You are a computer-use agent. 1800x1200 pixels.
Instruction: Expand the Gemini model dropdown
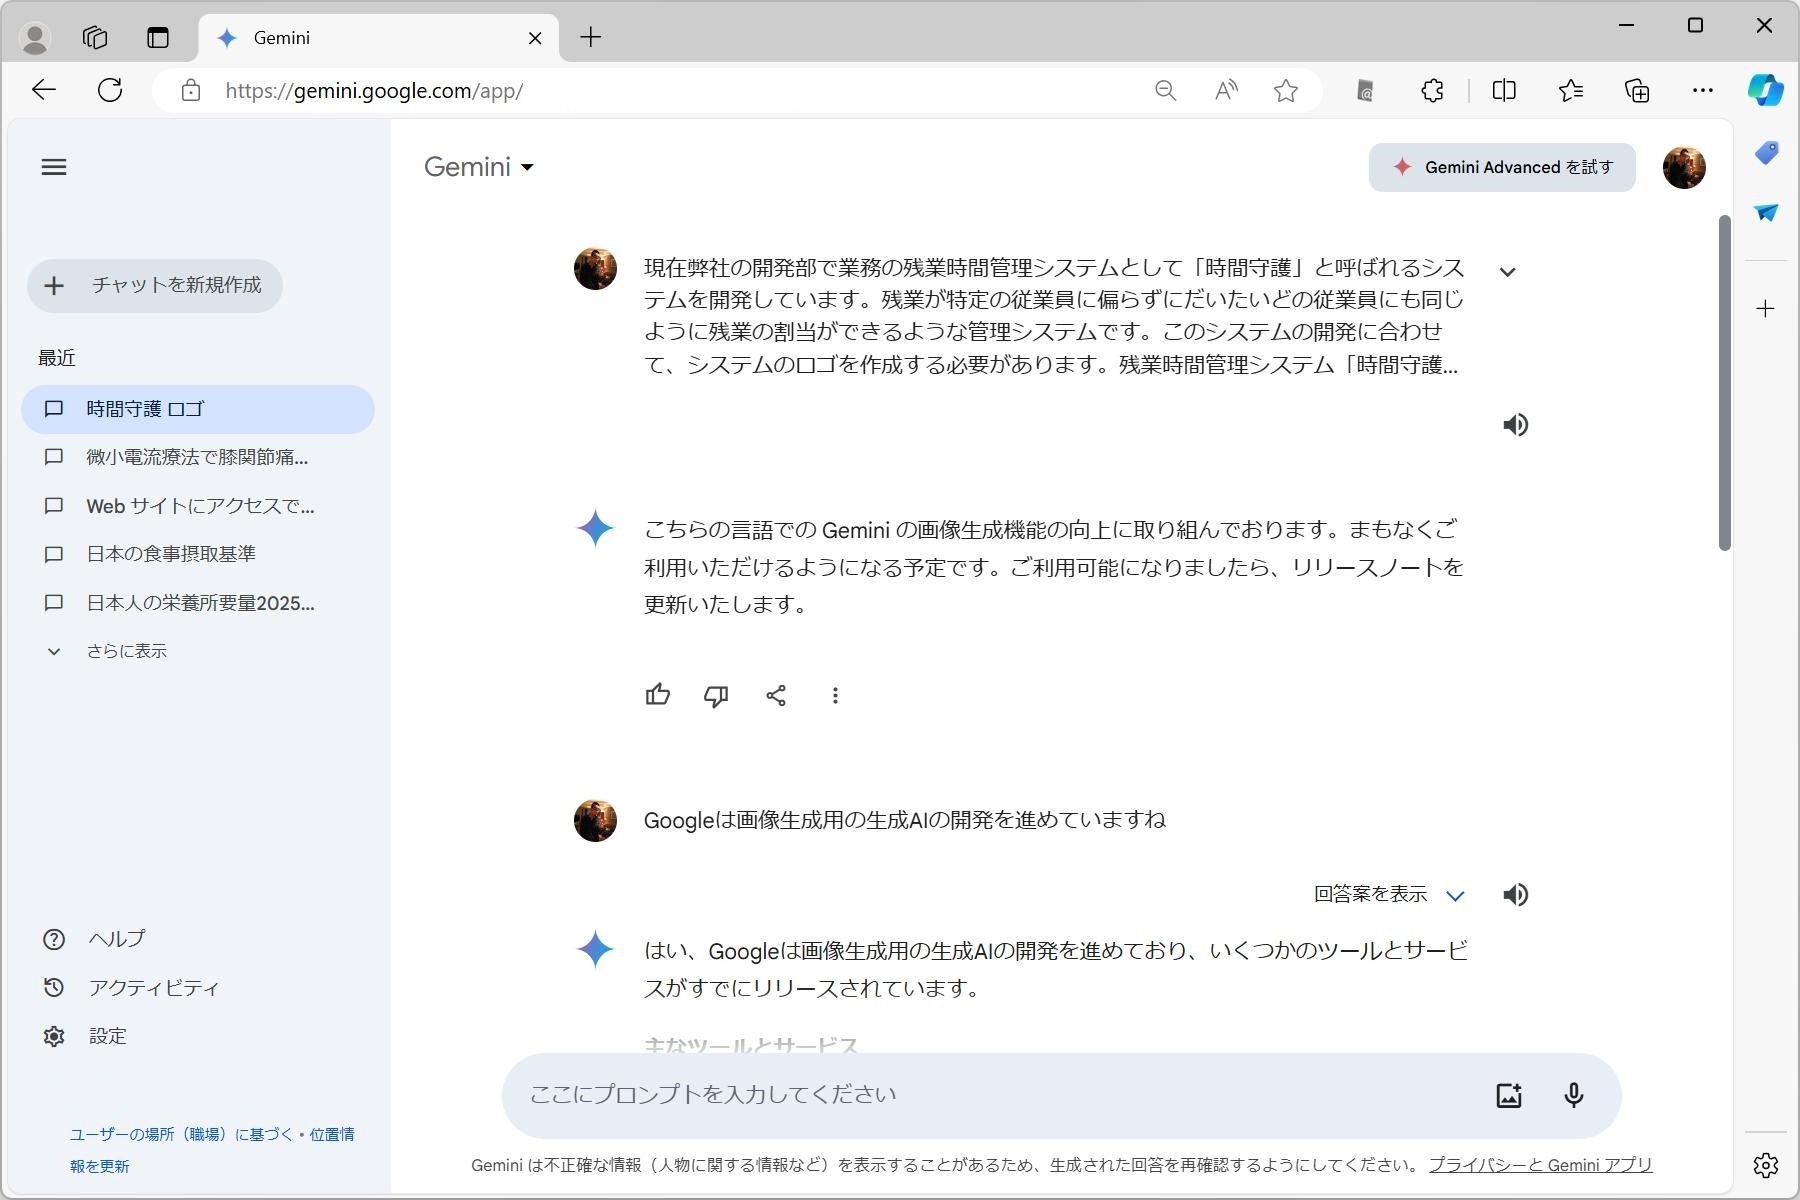[478, 167]
